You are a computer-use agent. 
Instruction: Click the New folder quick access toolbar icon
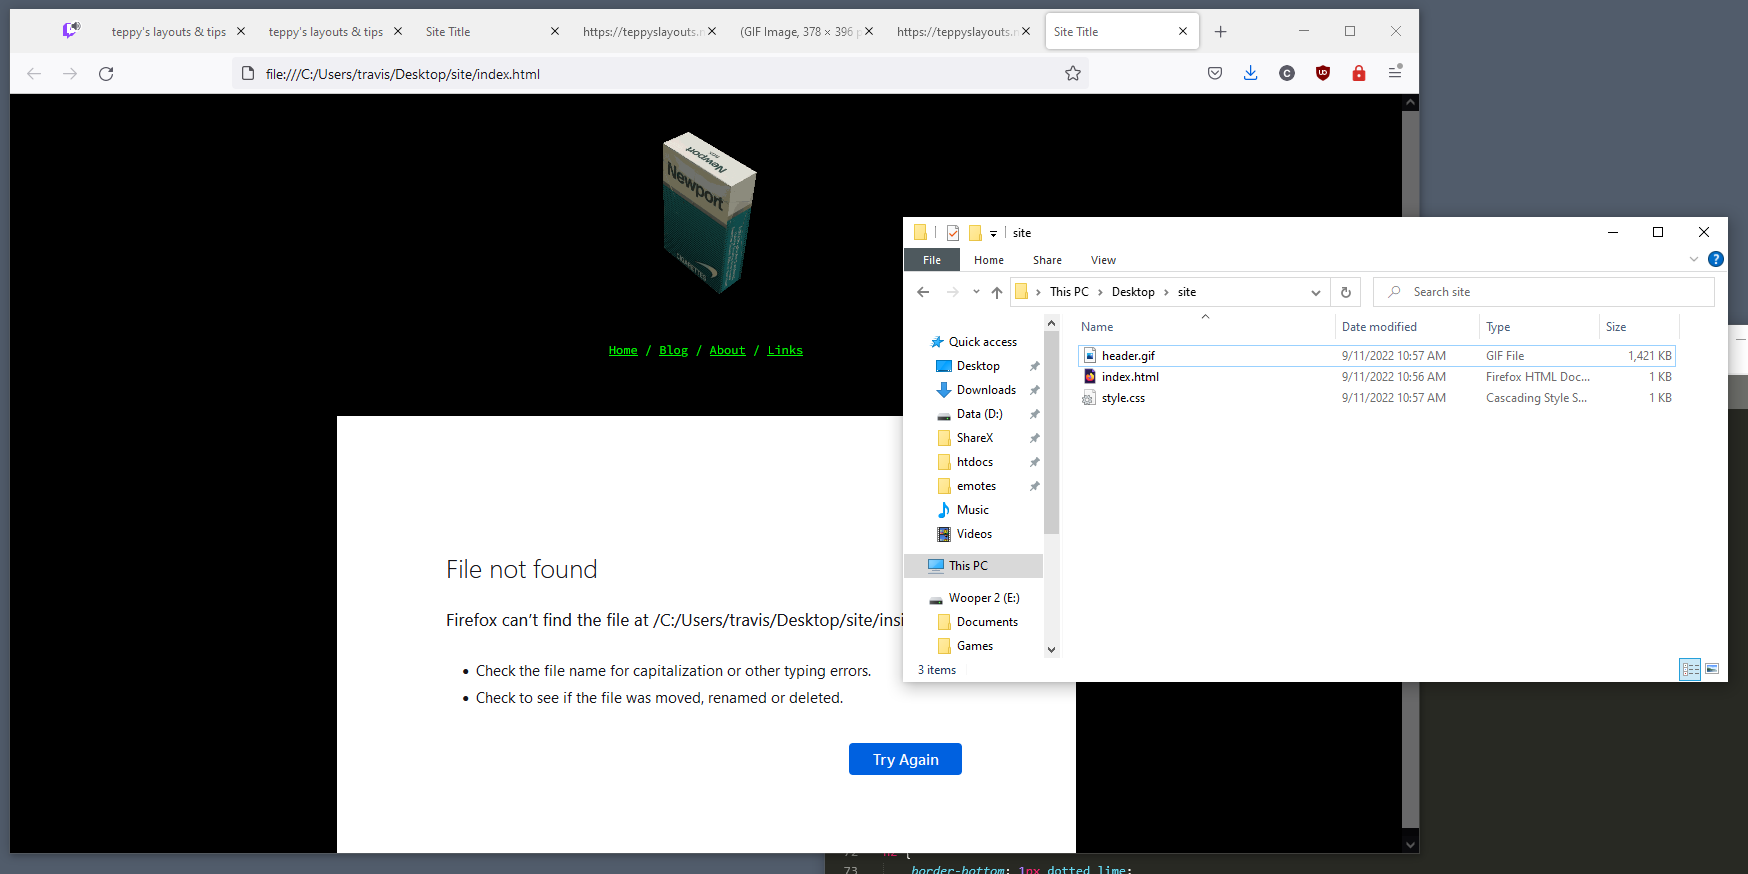[975, 232]
